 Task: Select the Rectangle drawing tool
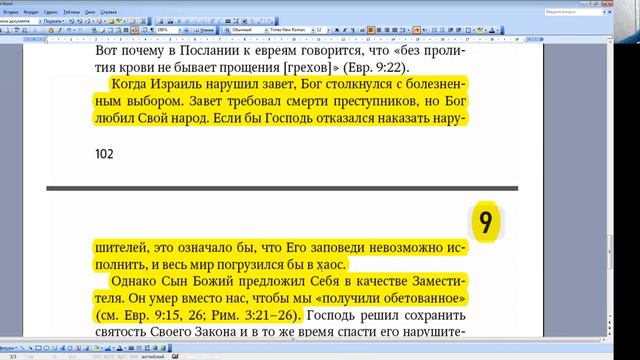tap(38, 348)
